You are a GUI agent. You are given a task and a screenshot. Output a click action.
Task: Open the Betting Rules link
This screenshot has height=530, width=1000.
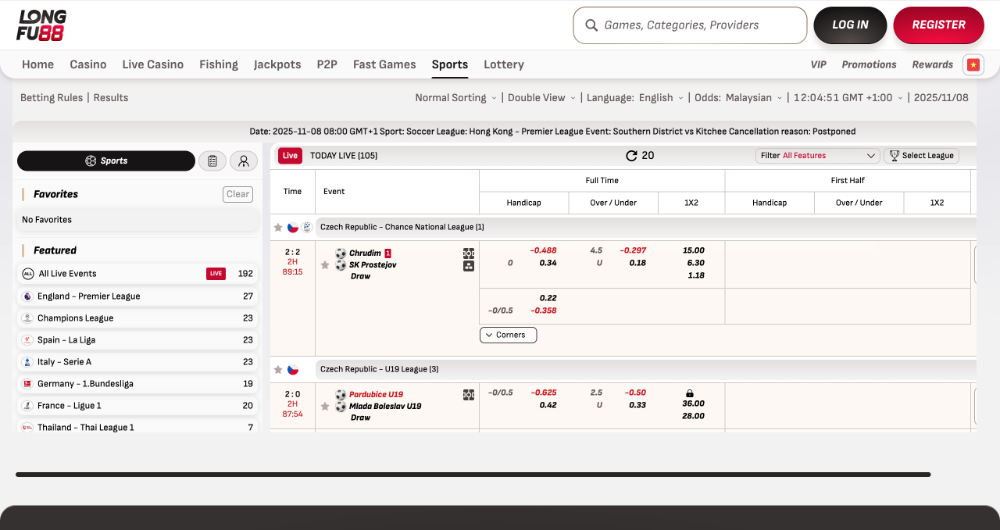[52, 98]
